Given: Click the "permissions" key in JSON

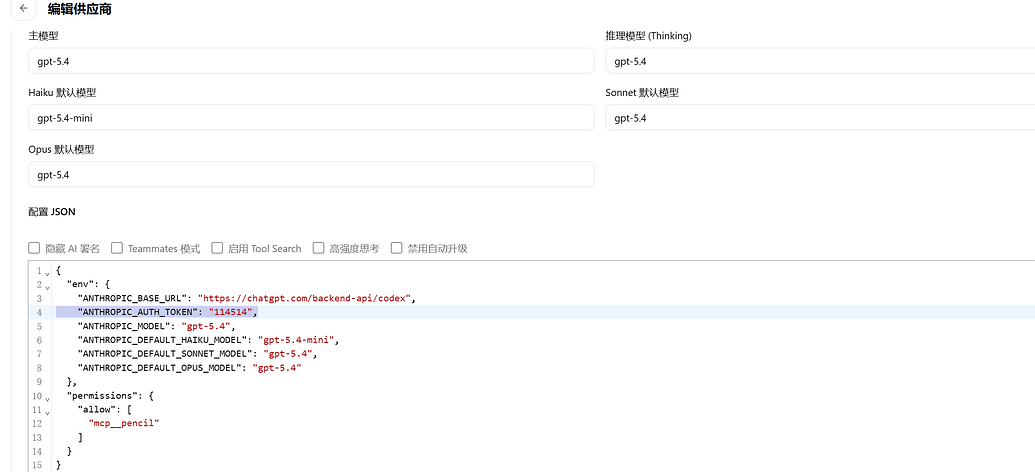Looking at the screenshot, I should click(x=100, y=395).
